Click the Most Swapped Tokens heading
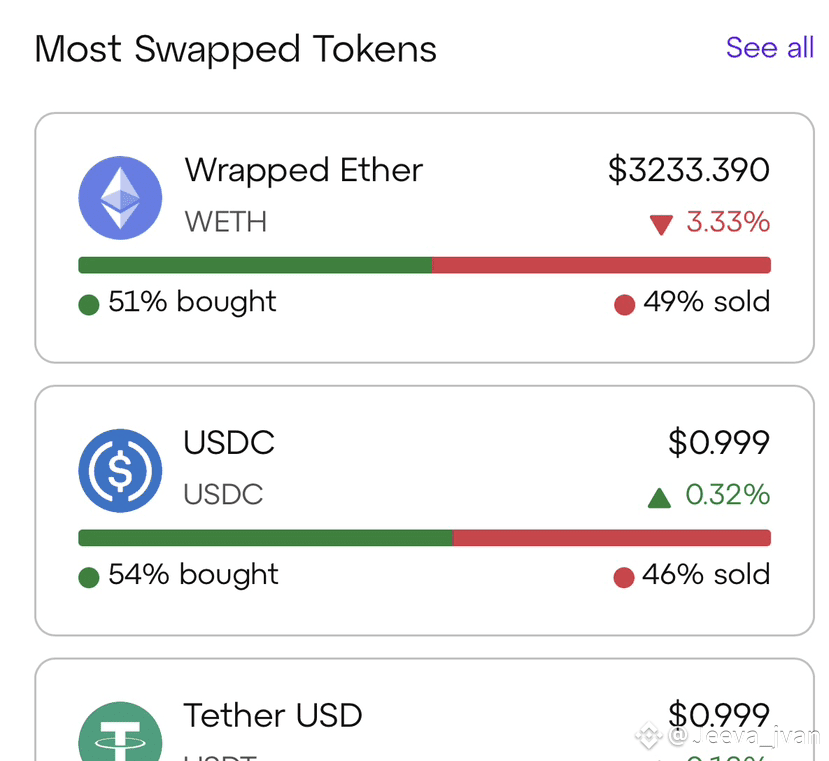 [235, 49]
